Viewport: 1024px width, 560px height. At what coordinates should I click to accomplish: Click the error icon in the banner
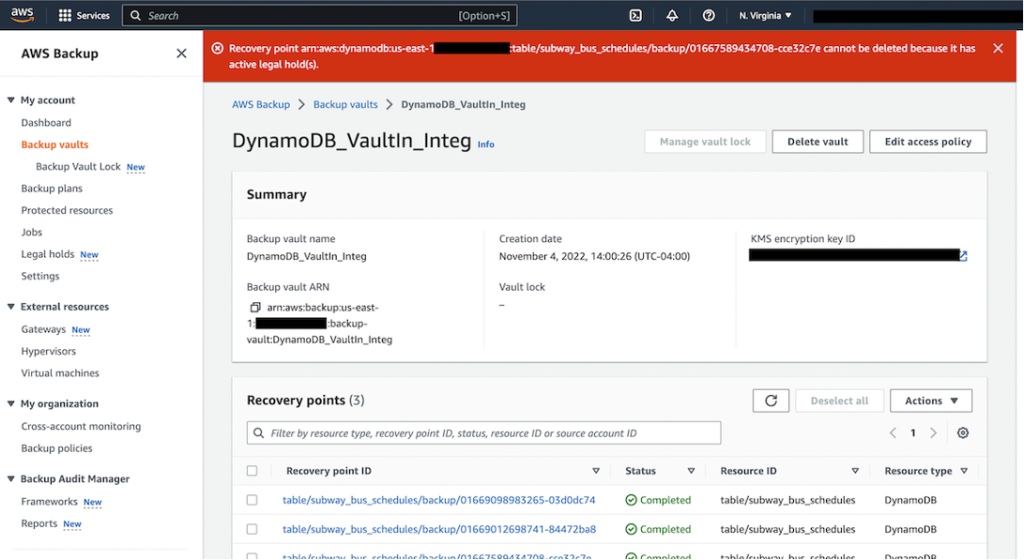[217, 48]
